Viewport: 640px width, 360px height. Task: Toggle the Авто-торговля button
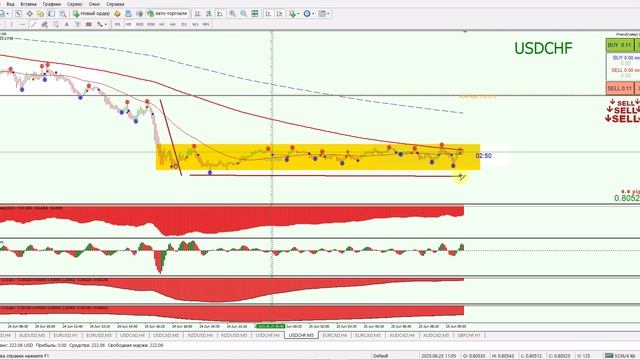coord(167,13)
